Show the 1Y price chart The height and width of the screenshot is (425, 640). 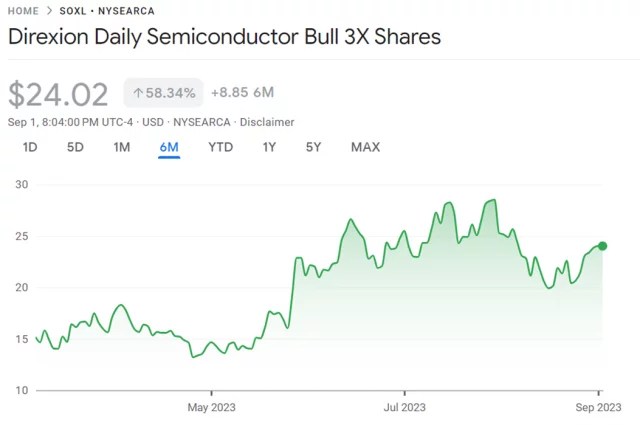coord(269,147)
